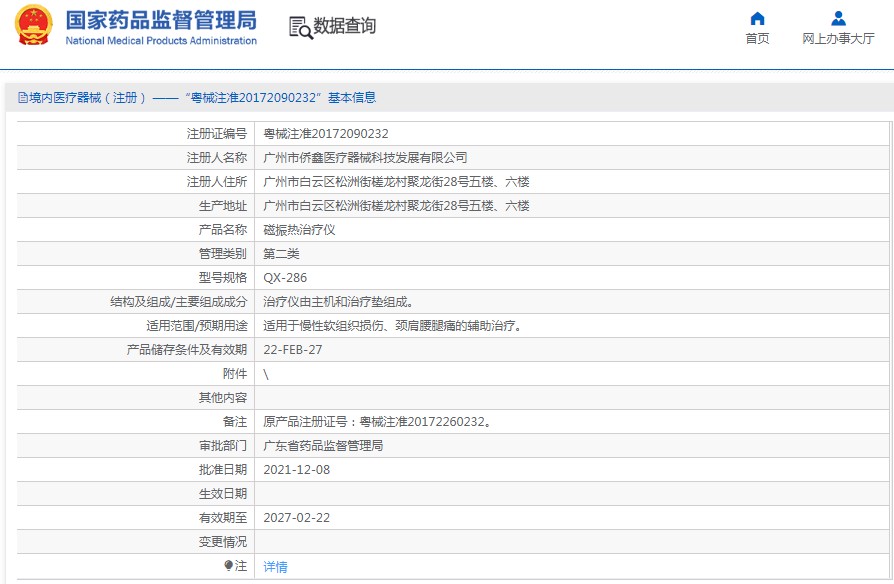Click the bullet icon beside 注
894x584 pixels.
pos(229,566)
